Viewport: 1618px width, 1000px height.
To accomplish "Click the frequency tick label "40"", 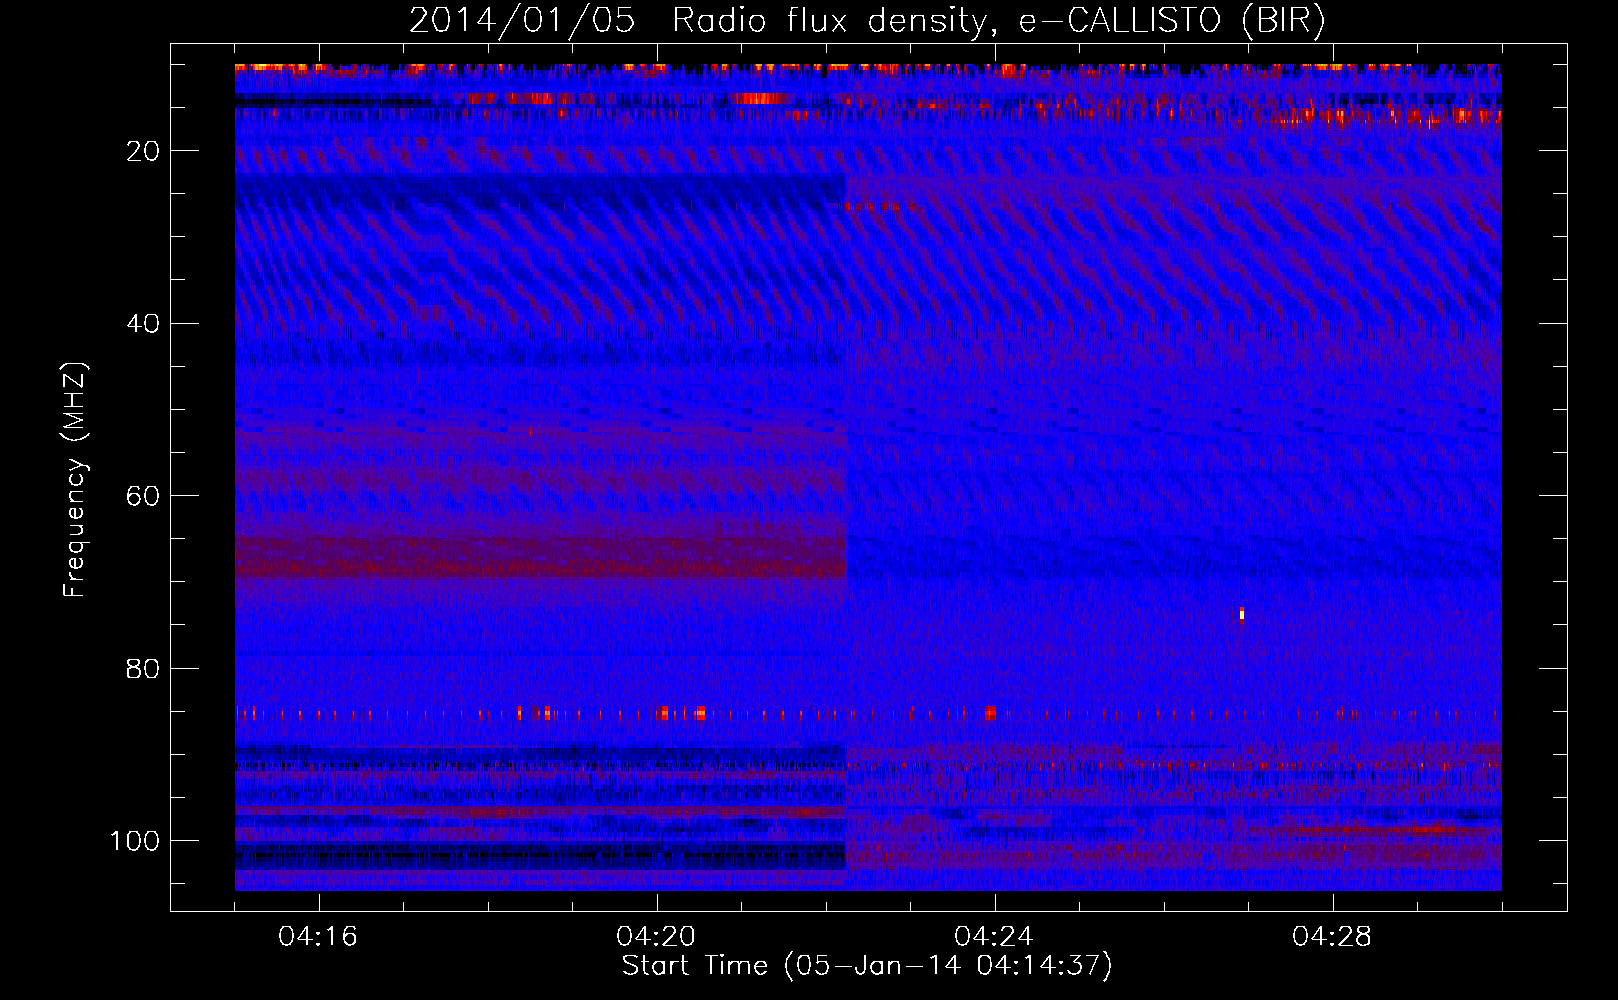I will click(143, 324).
